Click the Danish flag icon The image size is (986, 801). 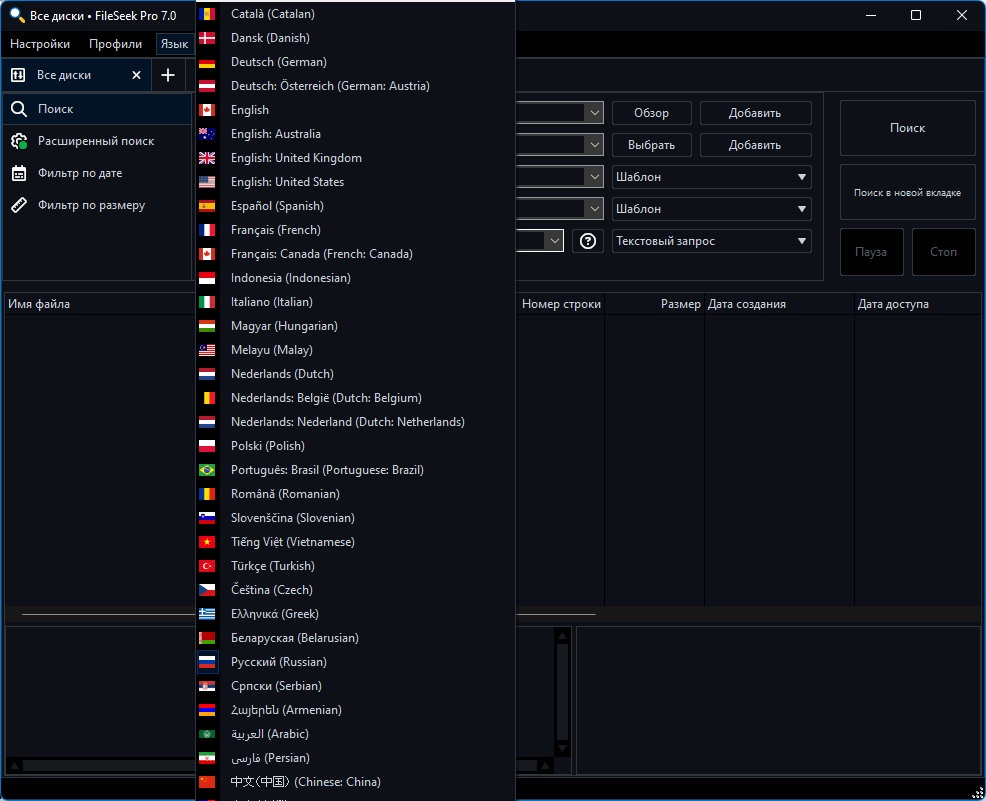point(207,38)
